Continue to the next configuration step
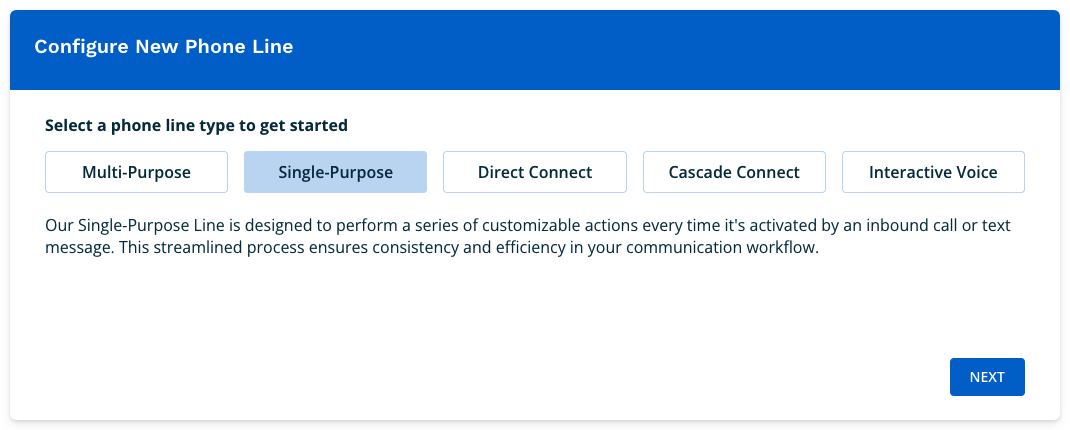 (x=986, y=377)
